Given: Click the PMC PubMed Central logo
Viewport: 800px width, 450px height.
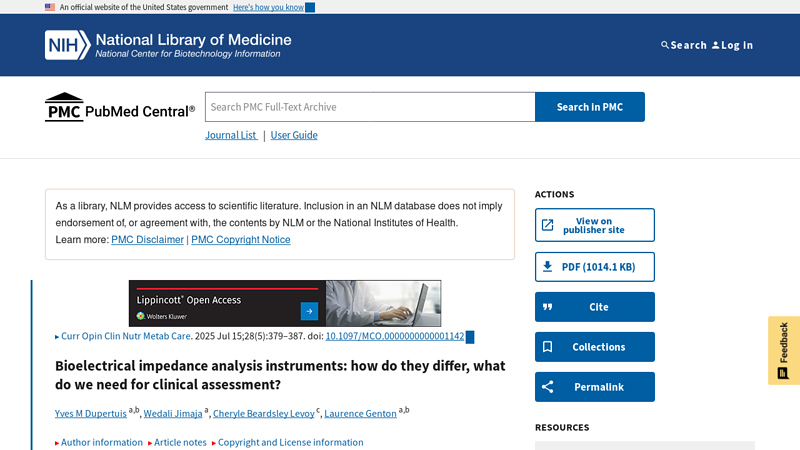Looking at the screenshot, I should 120,108.
